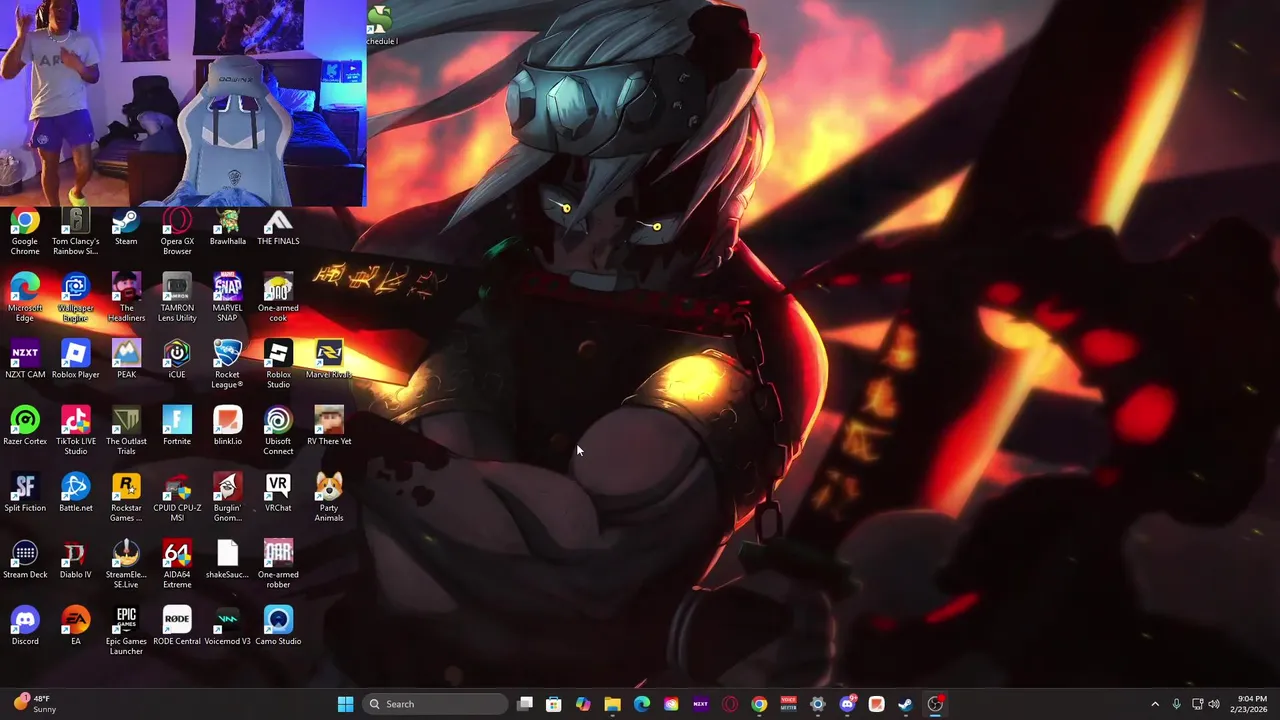
Task: Select the Burglin' Gnomes desktop icon
Action: click(228, 498)
